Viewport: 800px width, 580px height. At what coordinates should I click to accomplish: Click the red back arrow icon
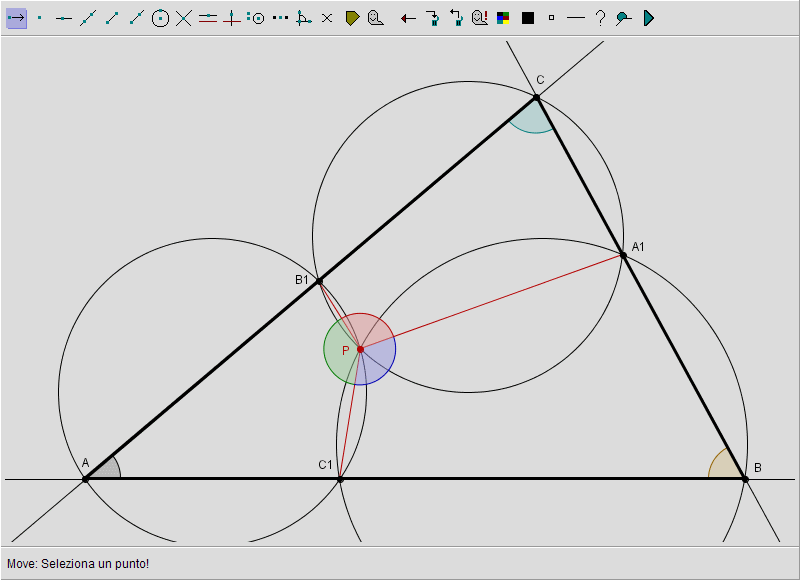[x=408, y=18]
